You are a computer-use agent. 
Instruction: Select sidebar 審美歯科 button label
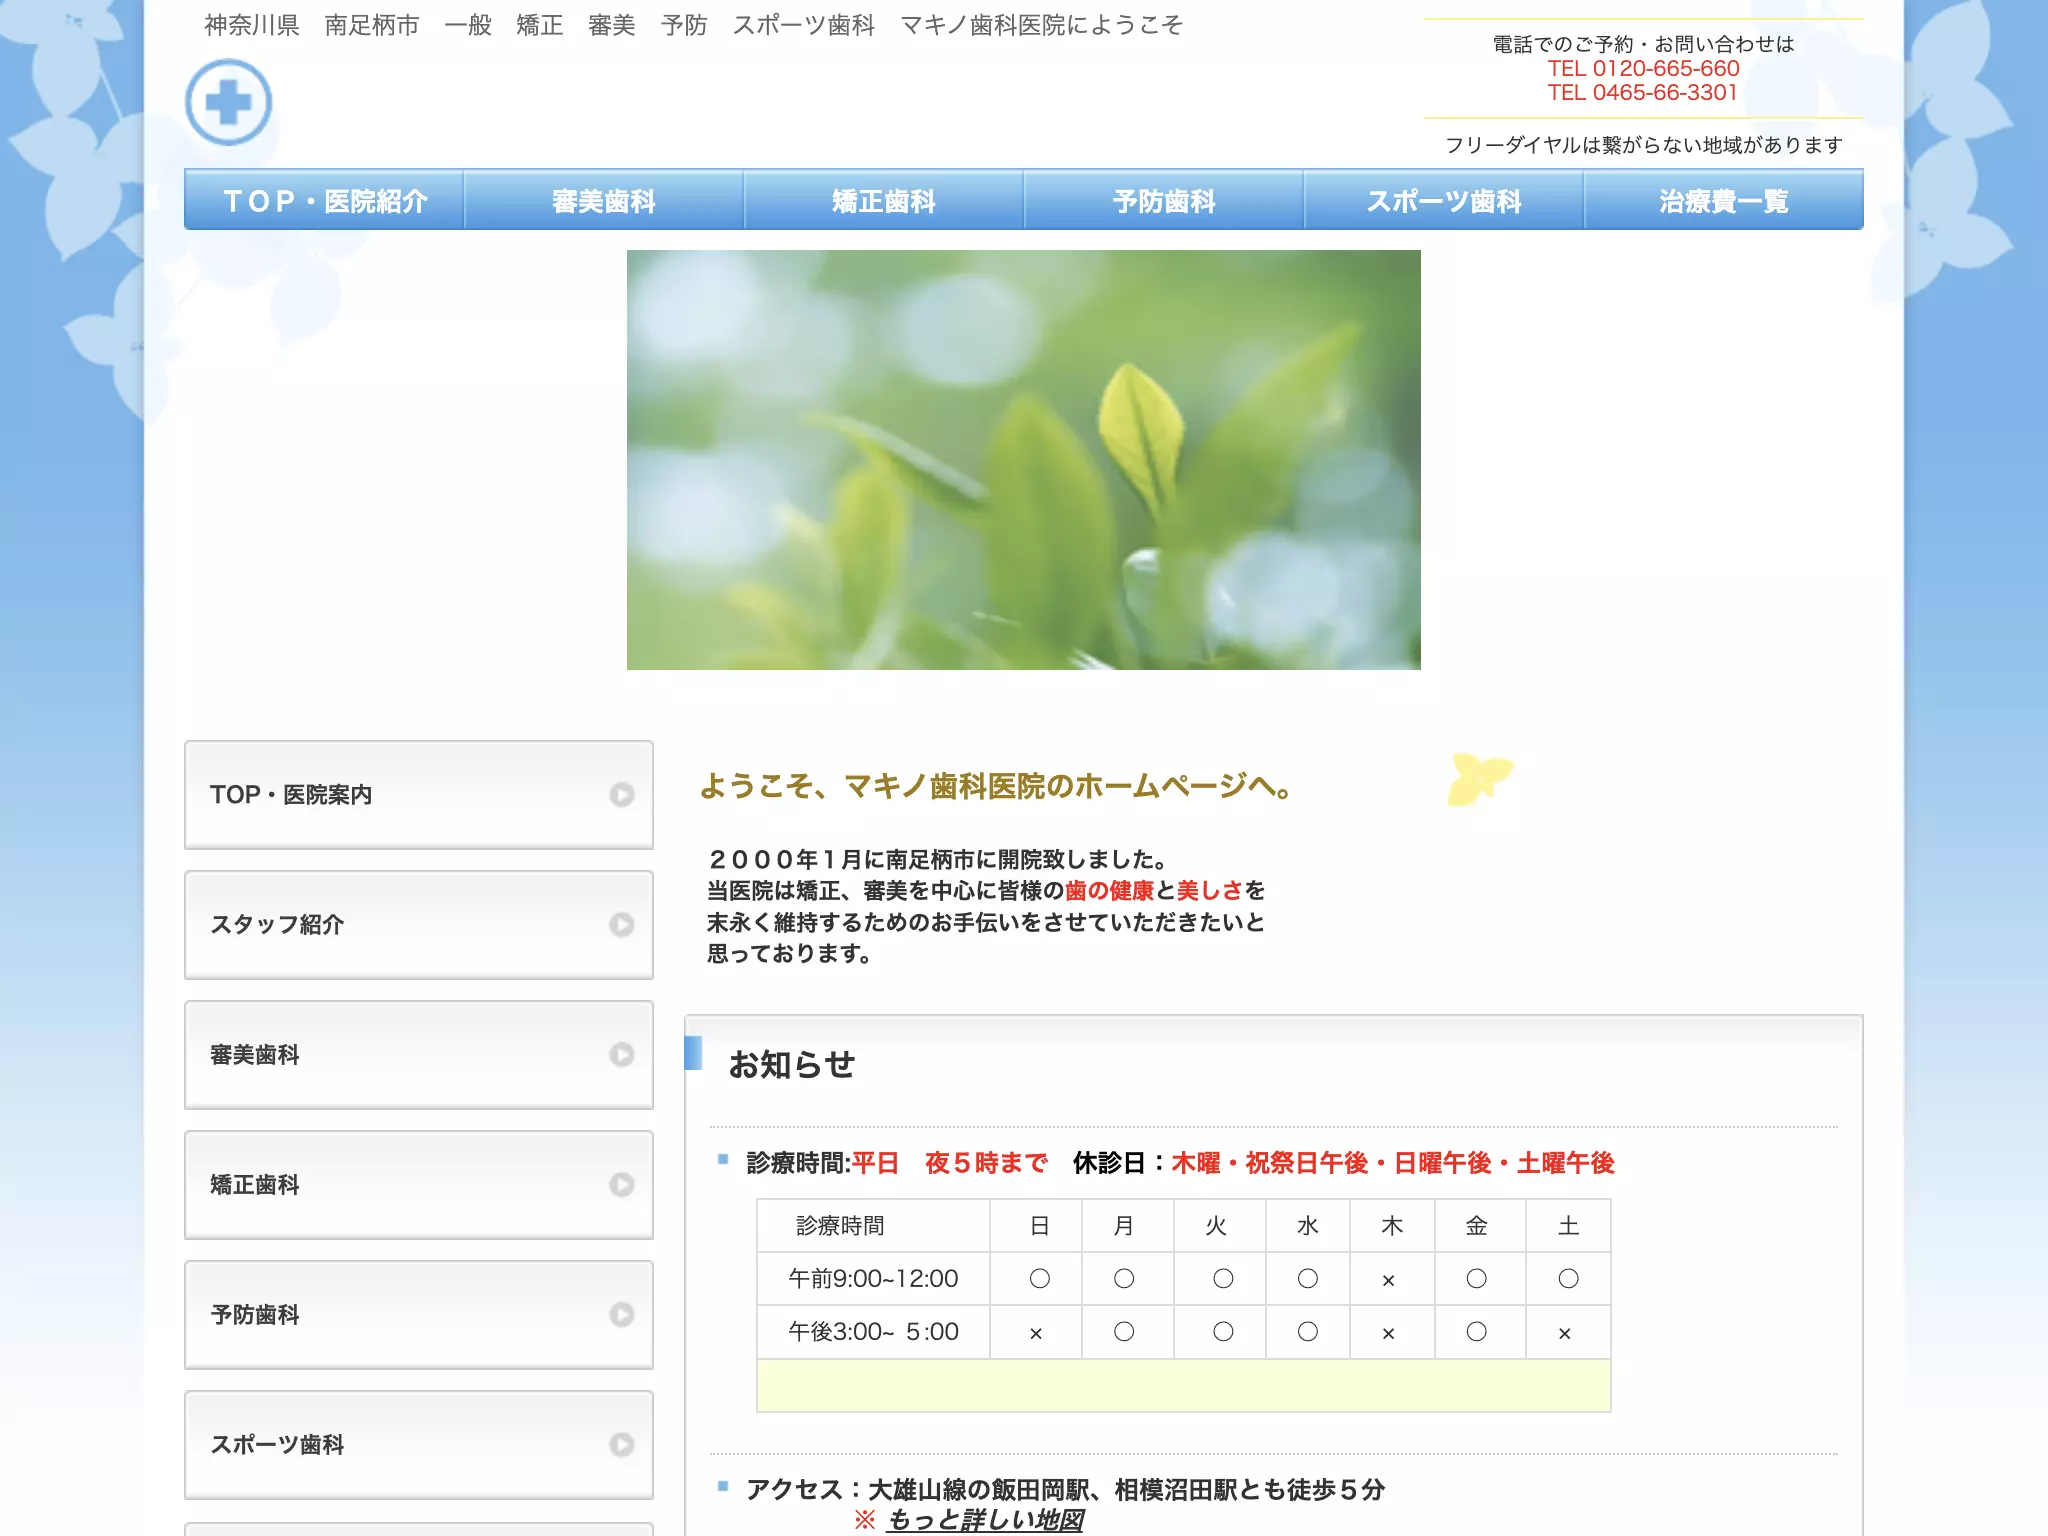coord(255,1055)
